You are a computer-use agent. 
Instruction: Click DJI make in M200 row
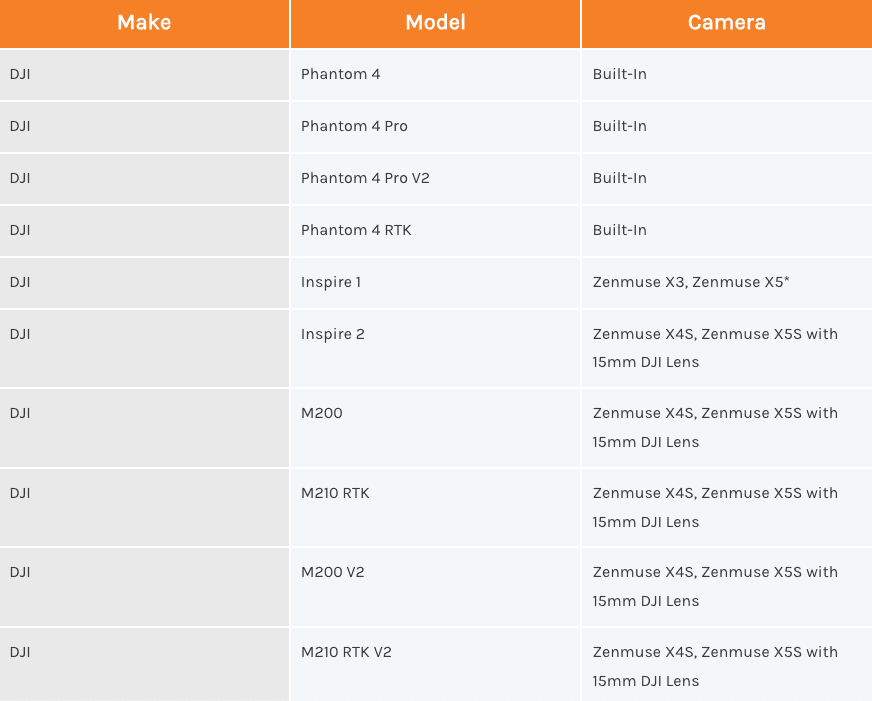tap(144, 427)
